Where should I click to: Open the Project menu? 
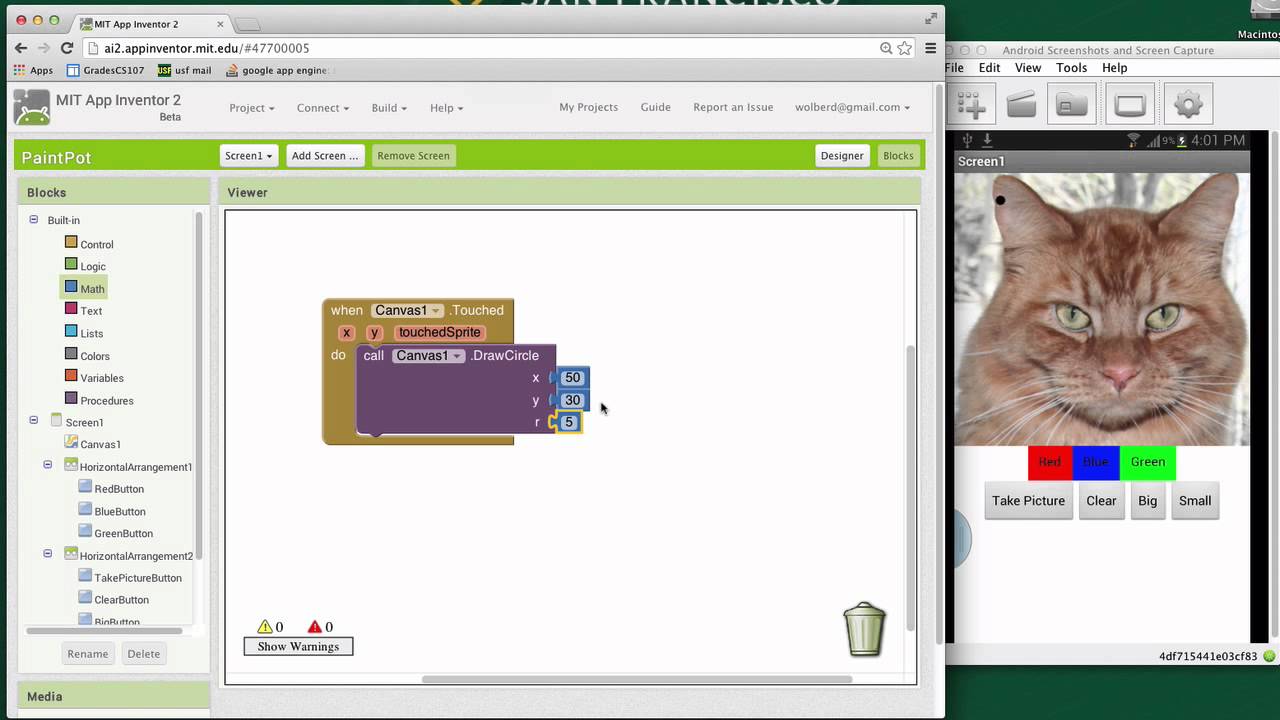[x=252, y=108]
